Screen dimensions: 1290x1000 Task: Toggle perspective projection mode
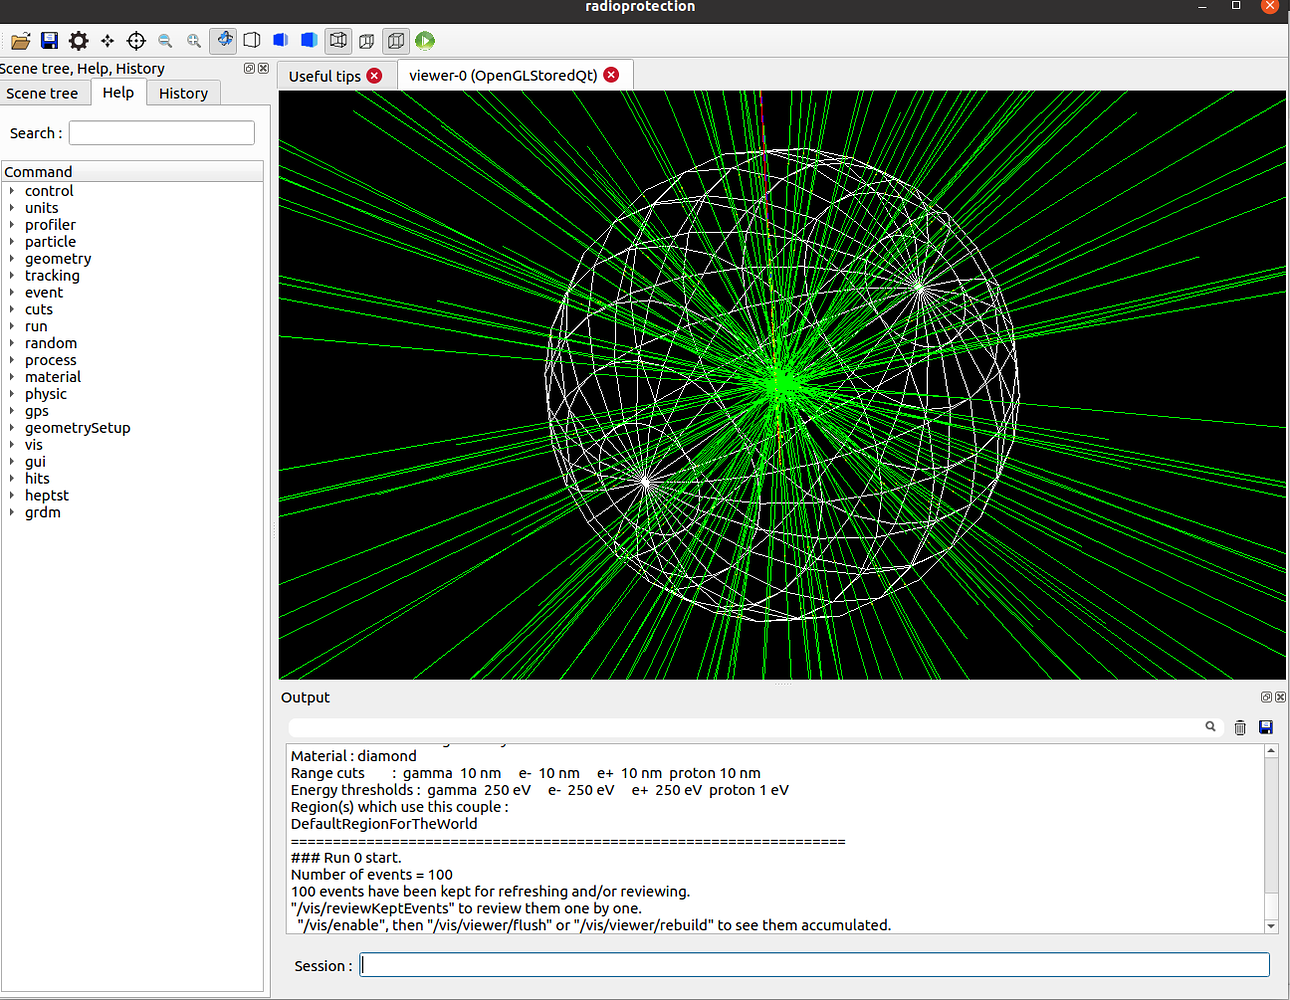pos(366,40)
